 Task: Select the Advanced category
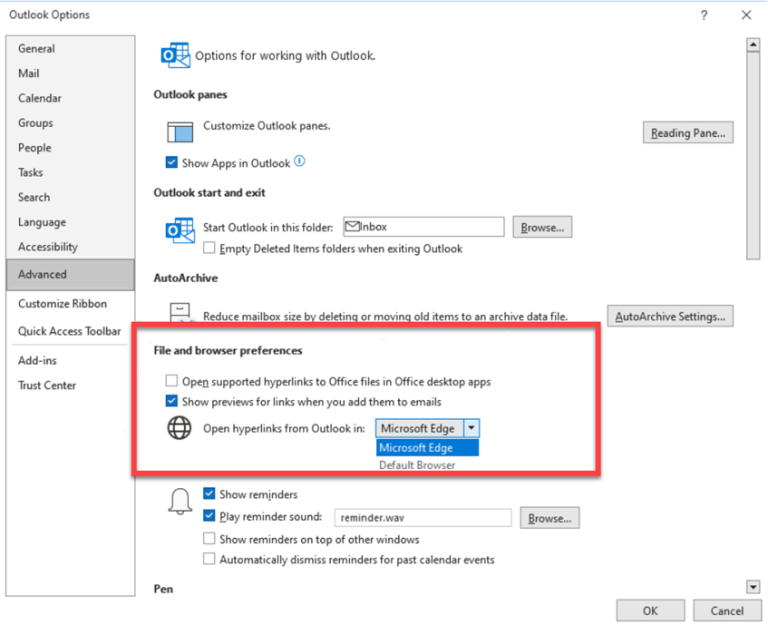pyautogui.click(x=70, y=274)
